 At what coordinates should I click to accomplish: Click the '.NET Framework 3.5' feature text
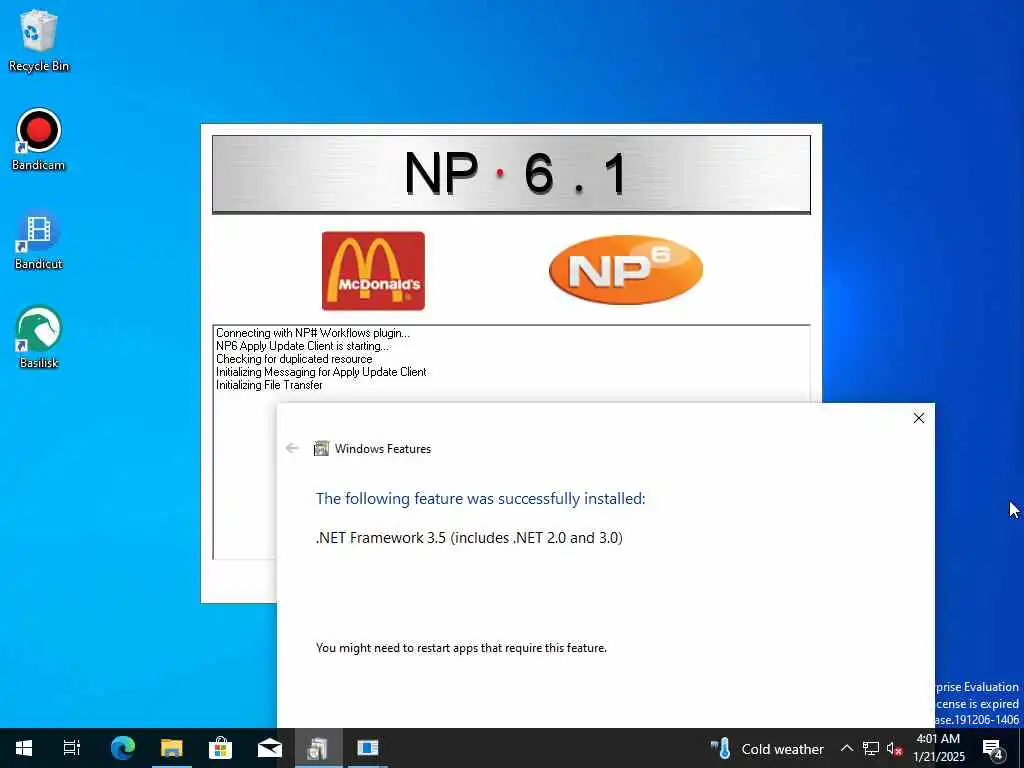469,537
